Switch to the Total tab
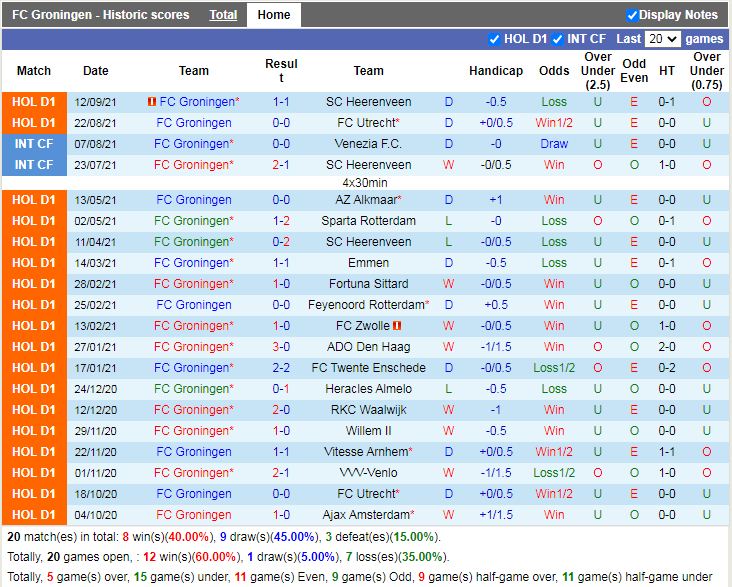Viewport: 732px width, 587px height. click(223, 15)
